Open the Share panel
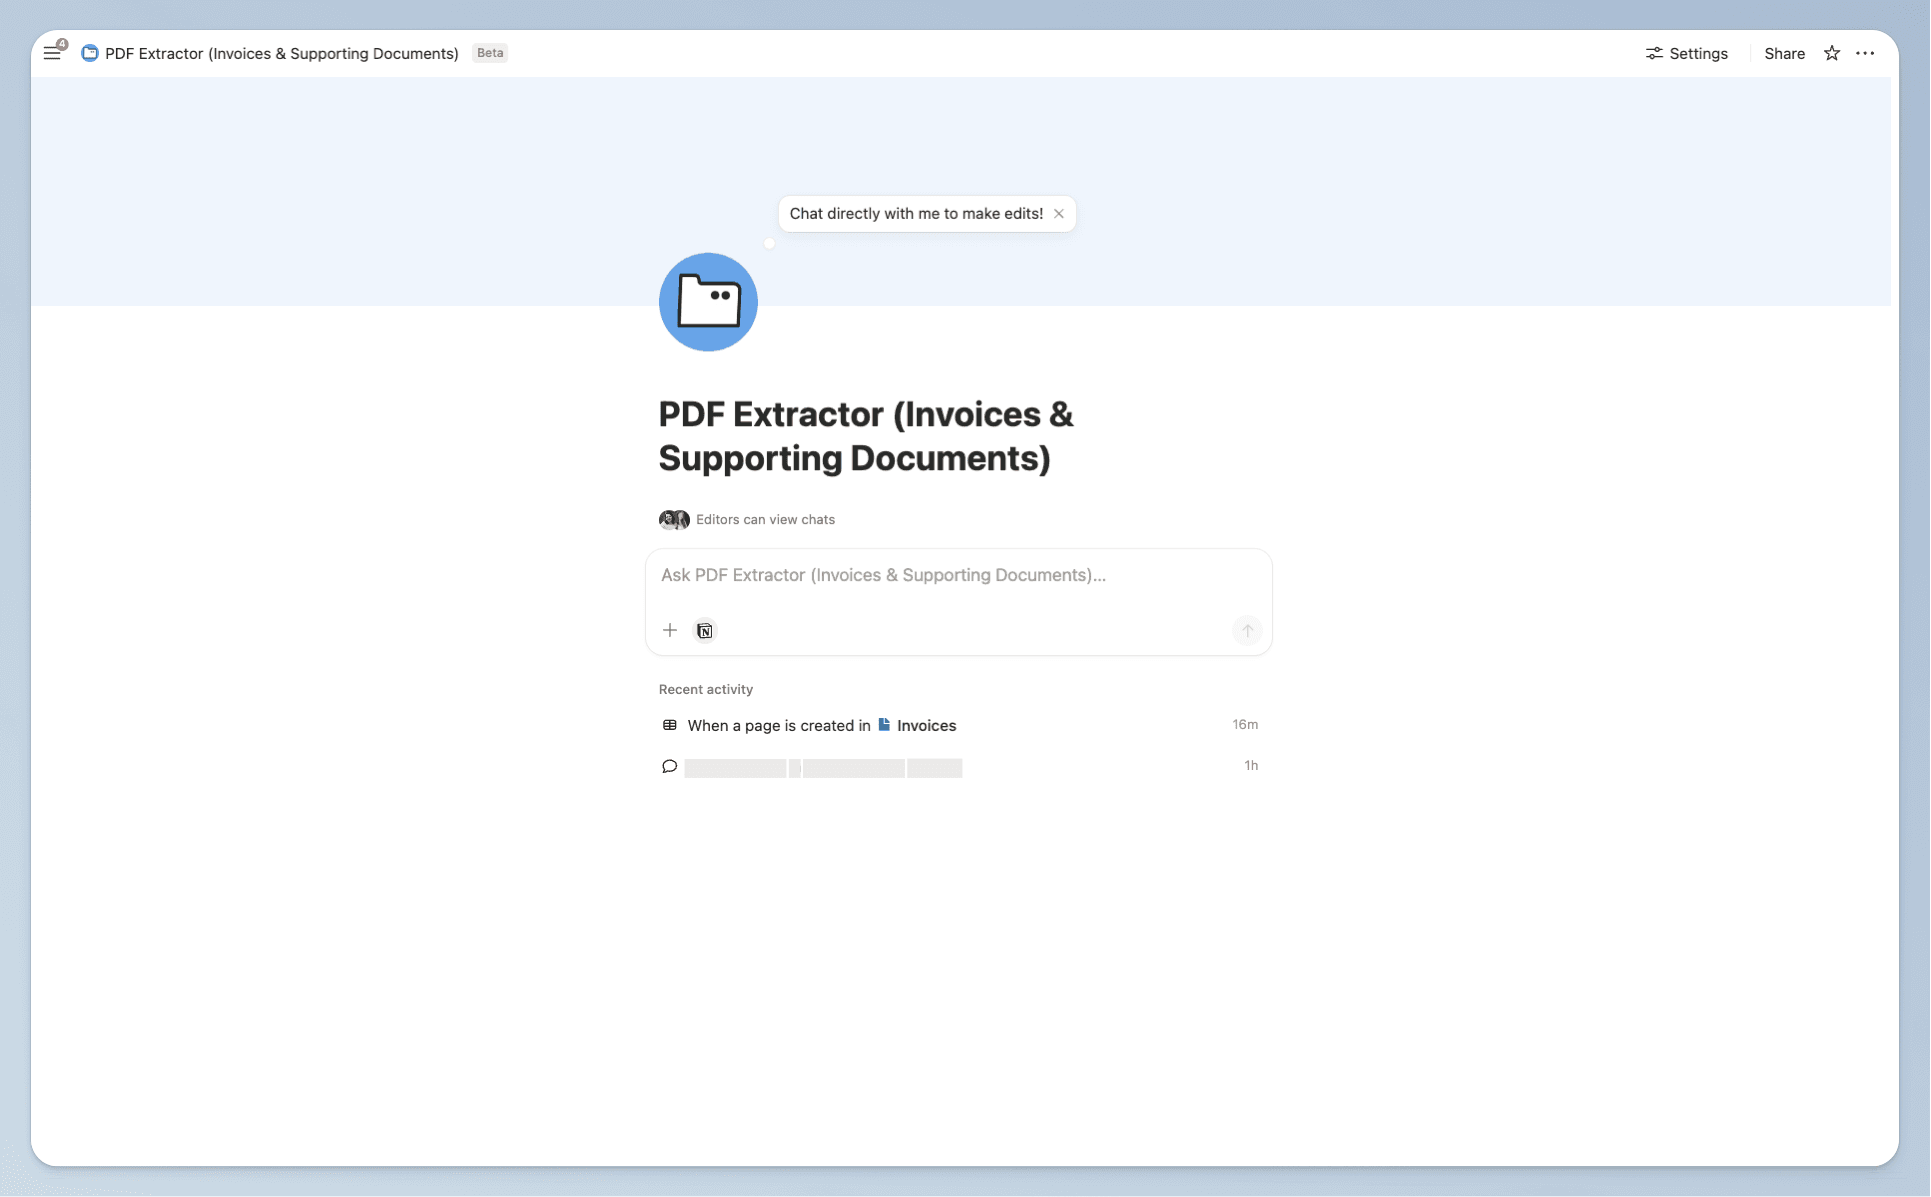1931x1197 pixels. 1784,53
